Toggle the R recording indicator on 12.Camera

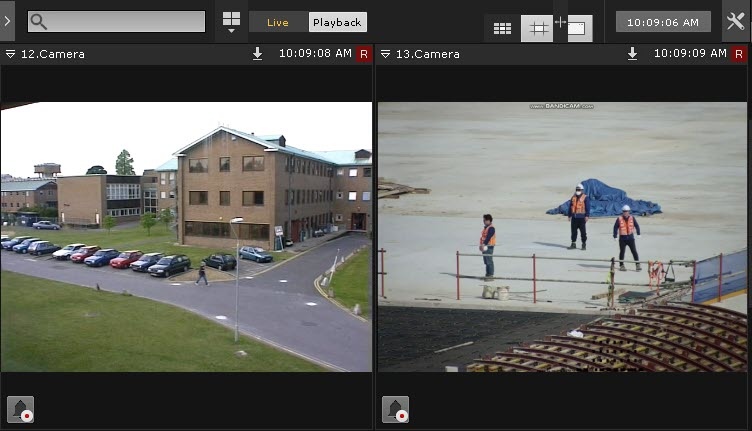tap(364, 54)
